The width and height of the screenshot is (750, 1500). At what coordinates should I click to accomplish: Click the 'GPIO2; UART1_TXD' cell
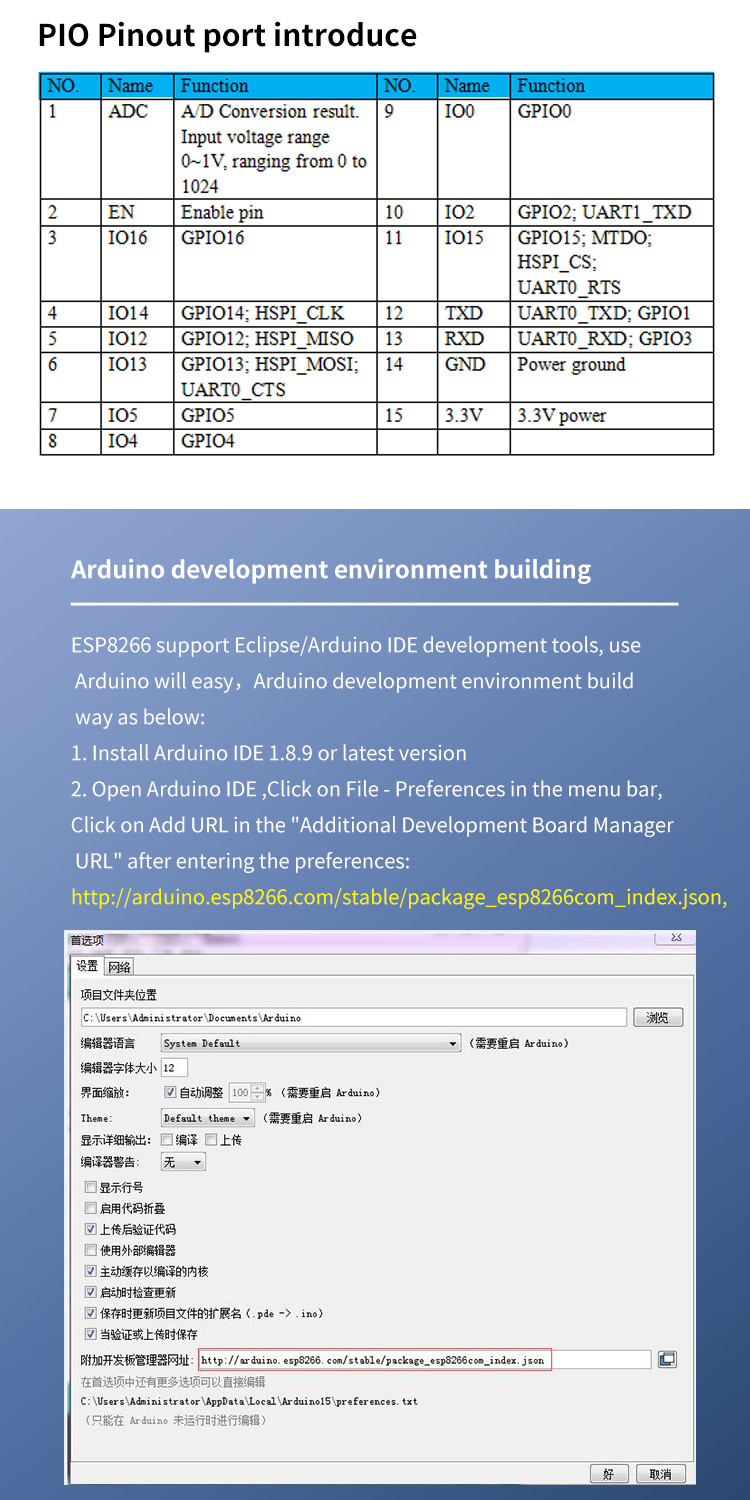tap(611, 212)
